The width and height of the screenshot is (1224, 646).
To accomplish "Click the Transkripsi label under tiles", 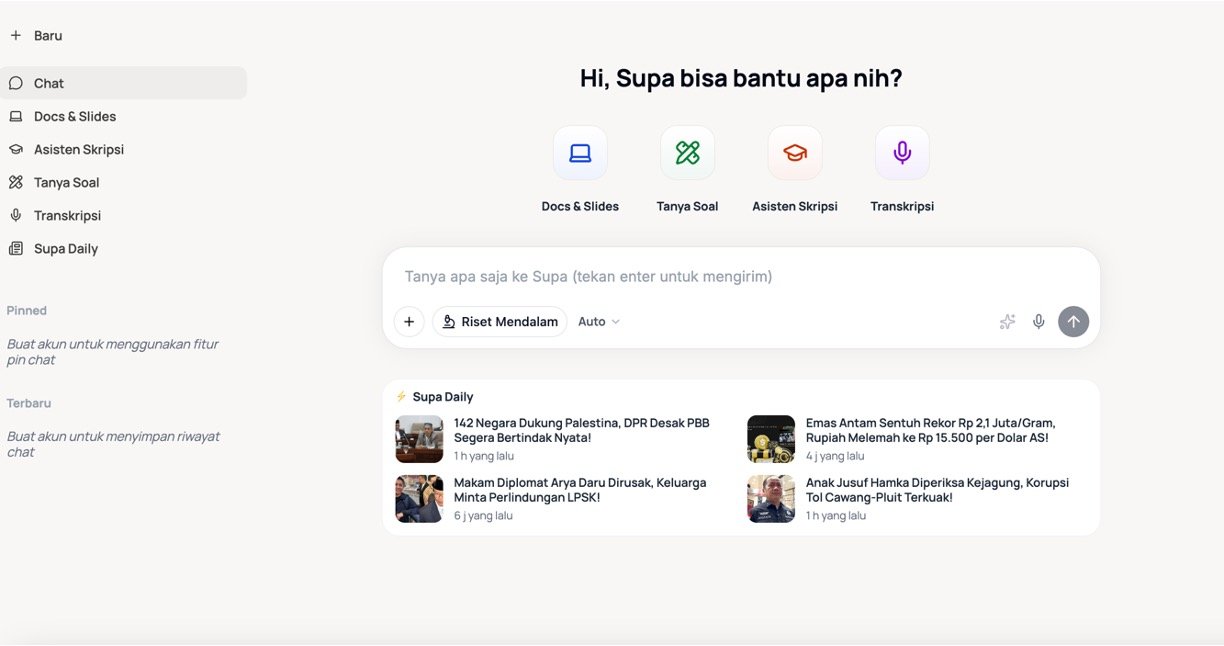I will 902,206.
